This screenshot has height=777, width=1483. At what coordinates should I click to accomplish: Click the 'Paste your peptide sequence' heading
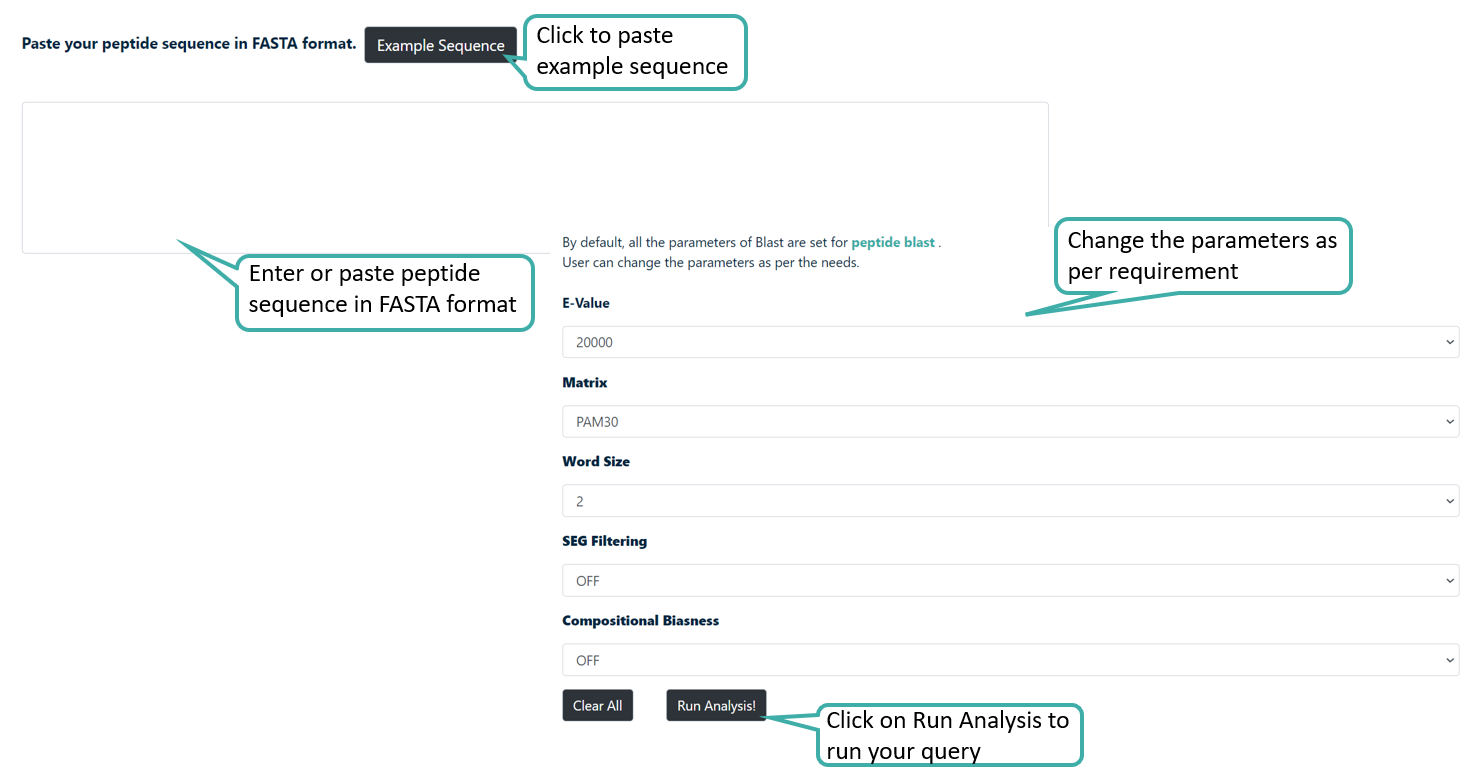coord(189,44)
